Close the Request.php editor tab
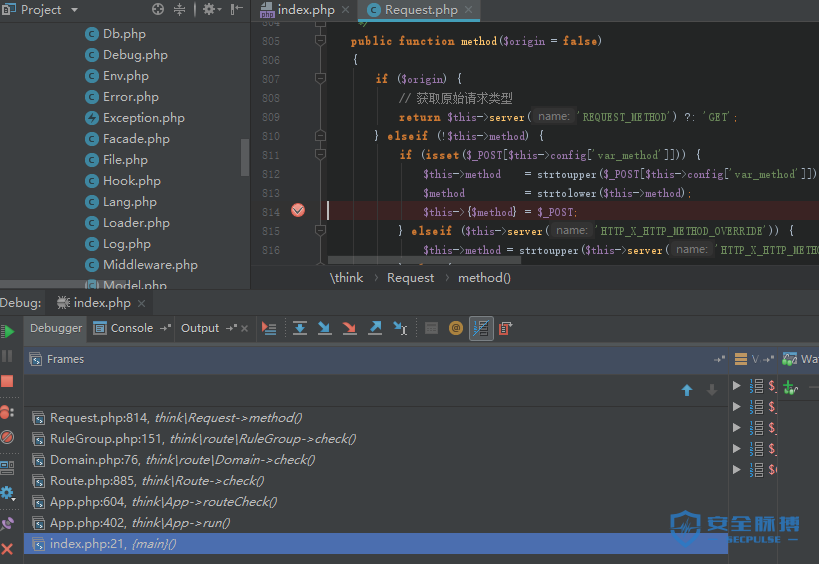This screenshot has height=564, width=819. (469, 10)
